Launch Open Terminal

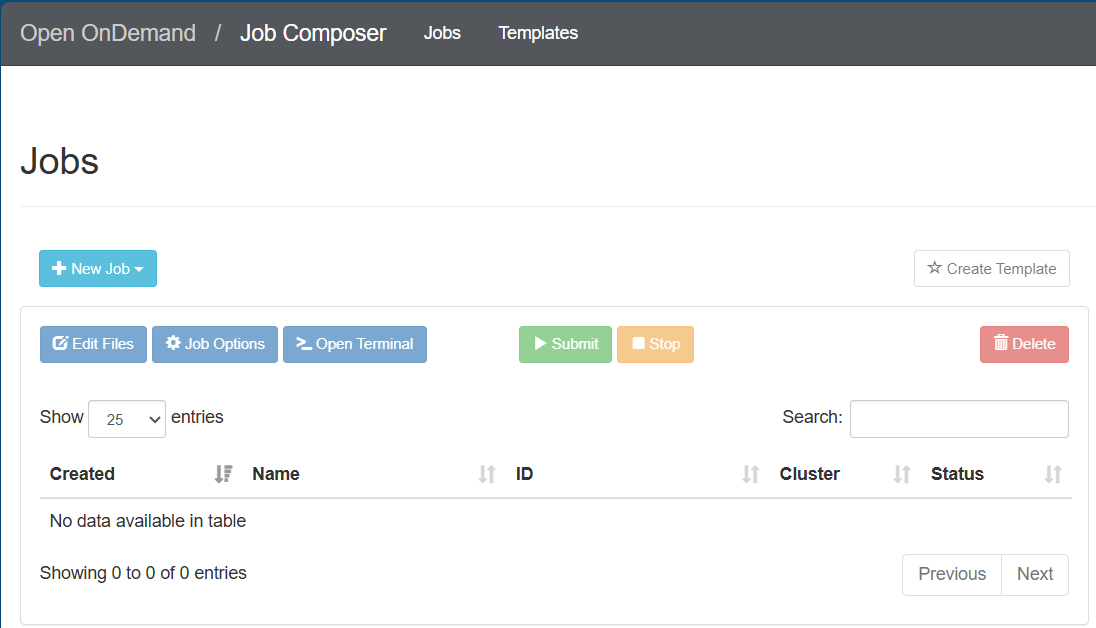pyautogui.click(x=354, y=344)
